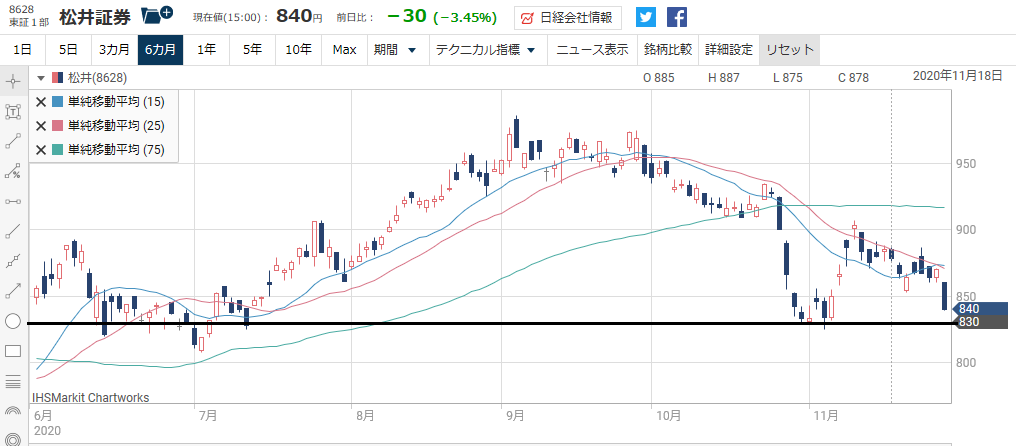Image resolution: width=1016 pixels, height=446 pixels.
Task: Select the arrow line tool
Action: coord(13,291)
